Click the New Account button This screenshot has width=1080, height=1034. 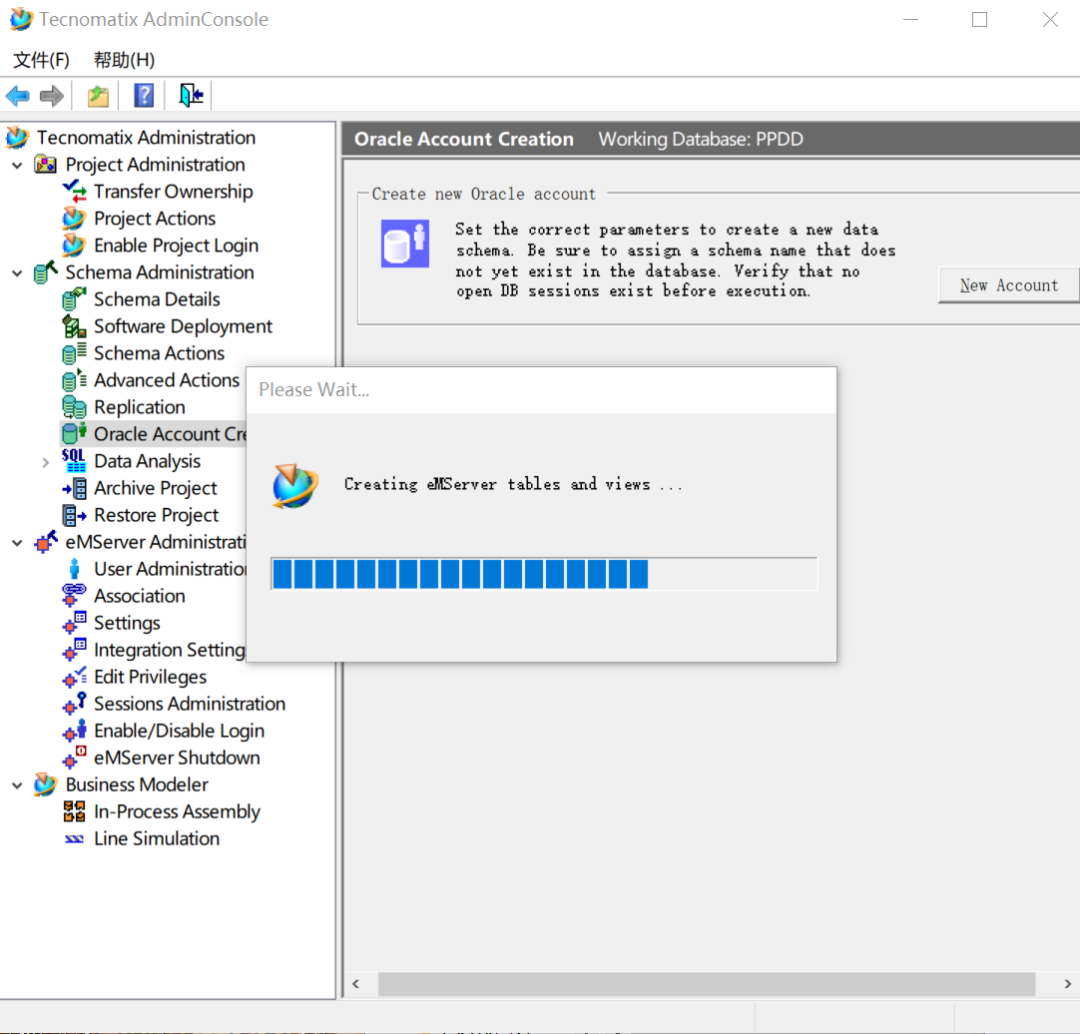[1009, 285]
